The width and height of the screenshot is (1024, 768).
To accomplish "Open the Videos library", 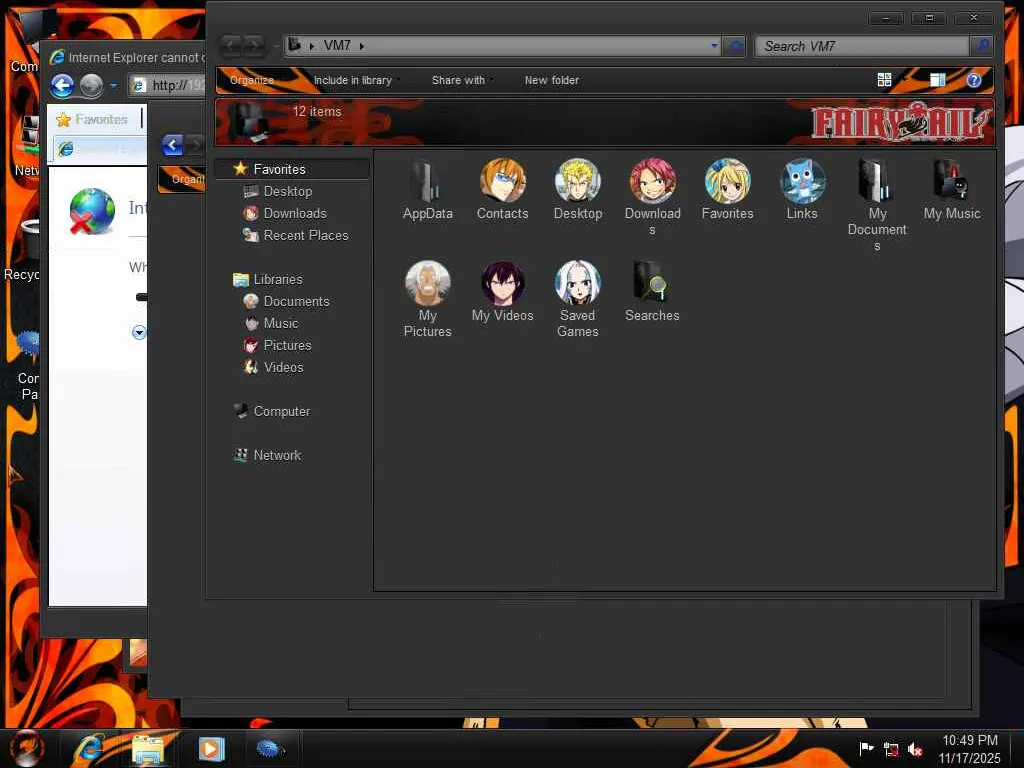I will [283, 367].
